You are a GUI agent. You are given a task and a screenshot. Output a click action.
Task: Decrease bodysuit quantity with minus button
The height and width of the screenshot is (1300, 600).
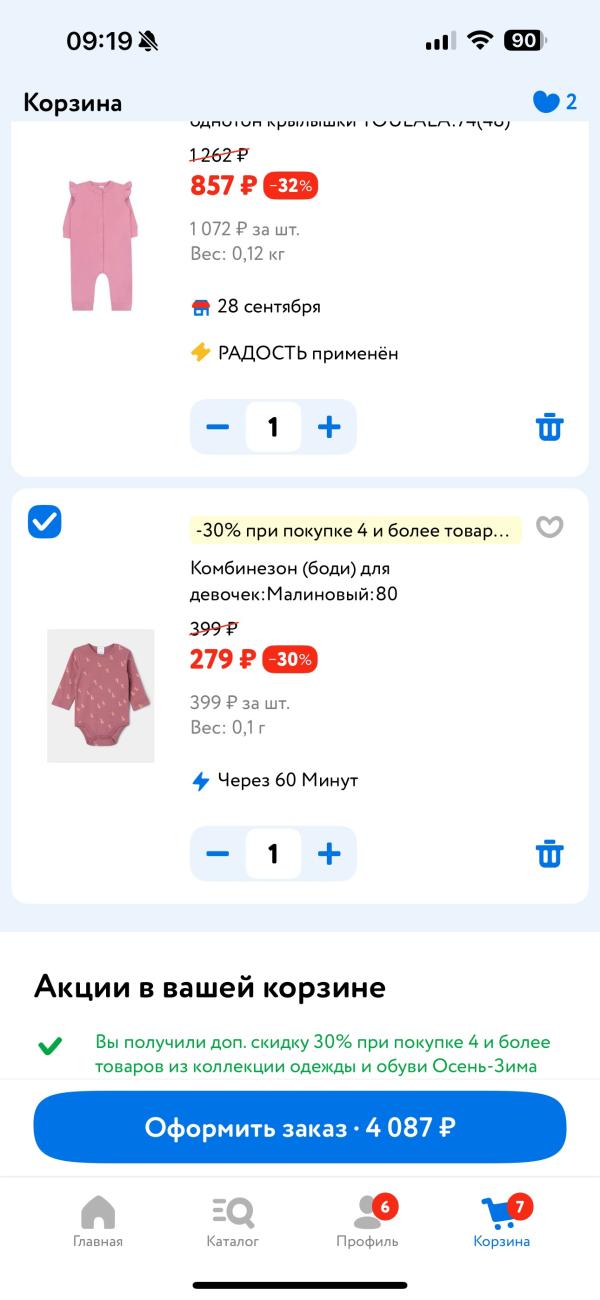[x=217, y=854]
